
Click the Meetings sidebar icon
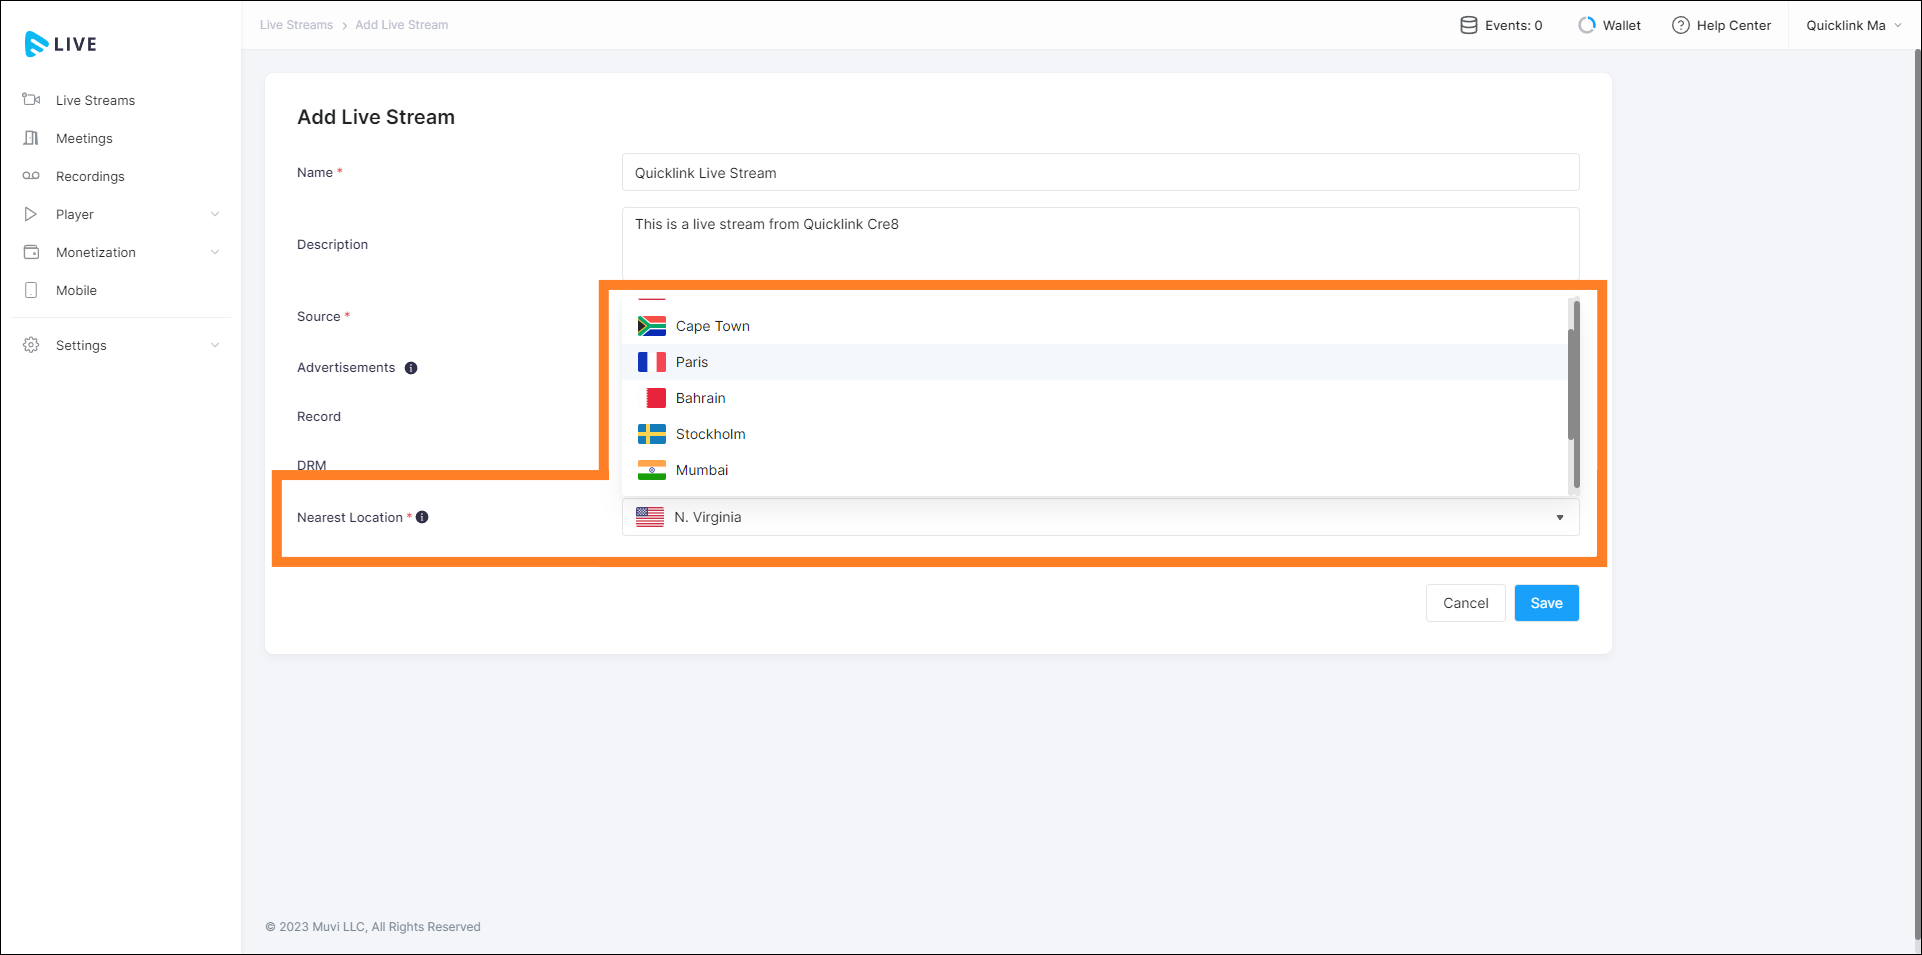point(31,138)
